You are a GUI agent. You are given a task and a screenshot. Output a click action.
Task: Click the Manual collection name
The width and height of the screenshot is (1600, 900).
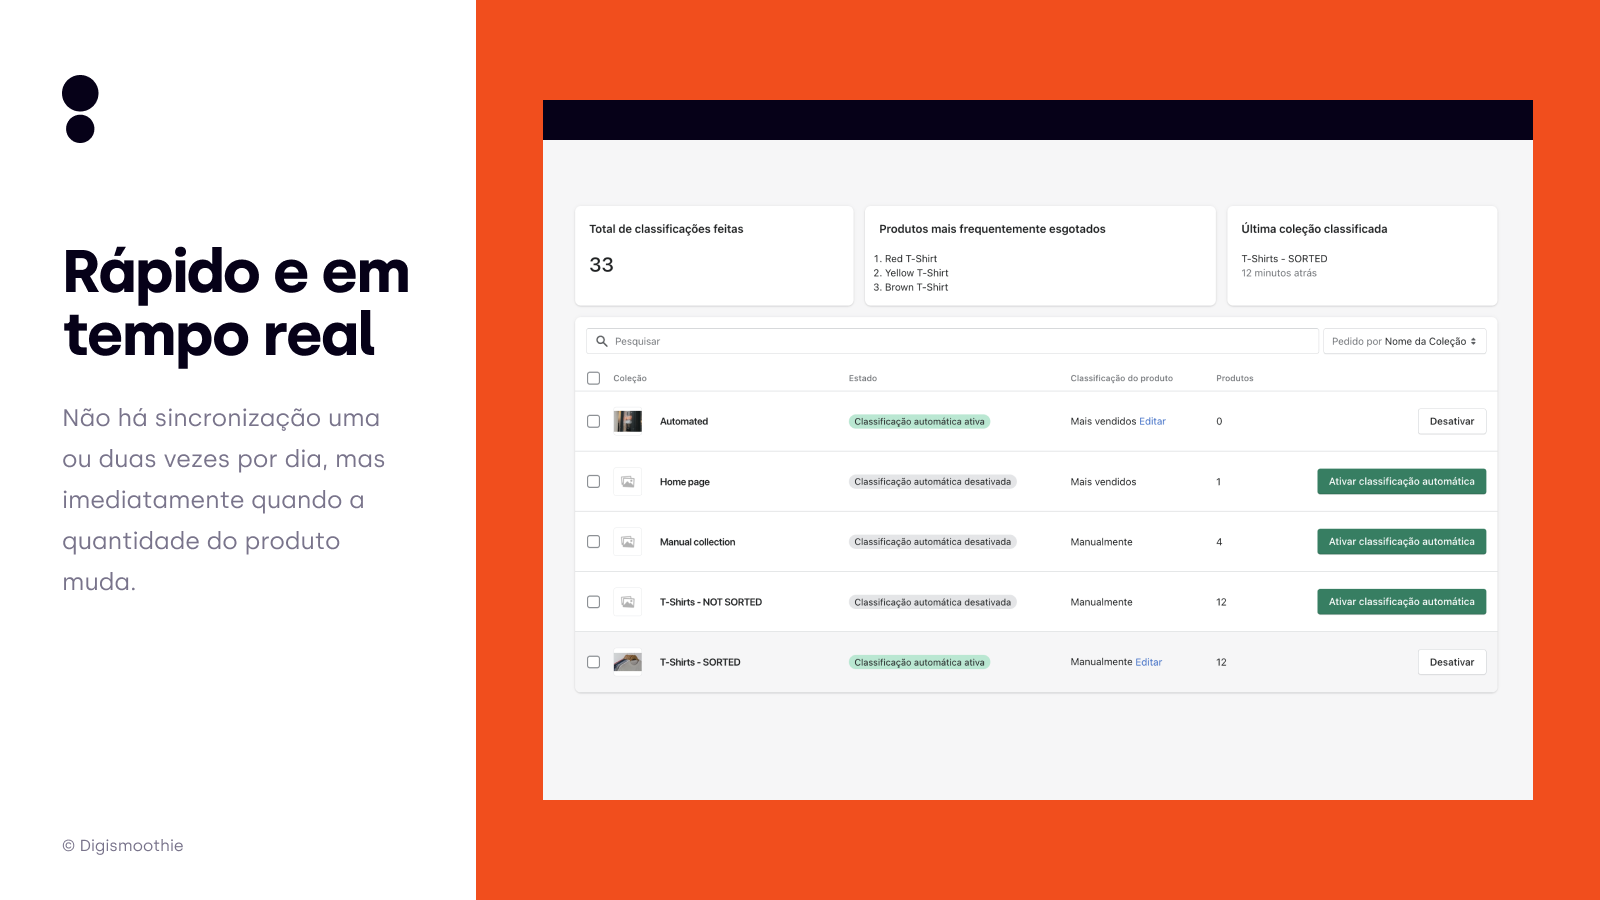click(697, 542)
